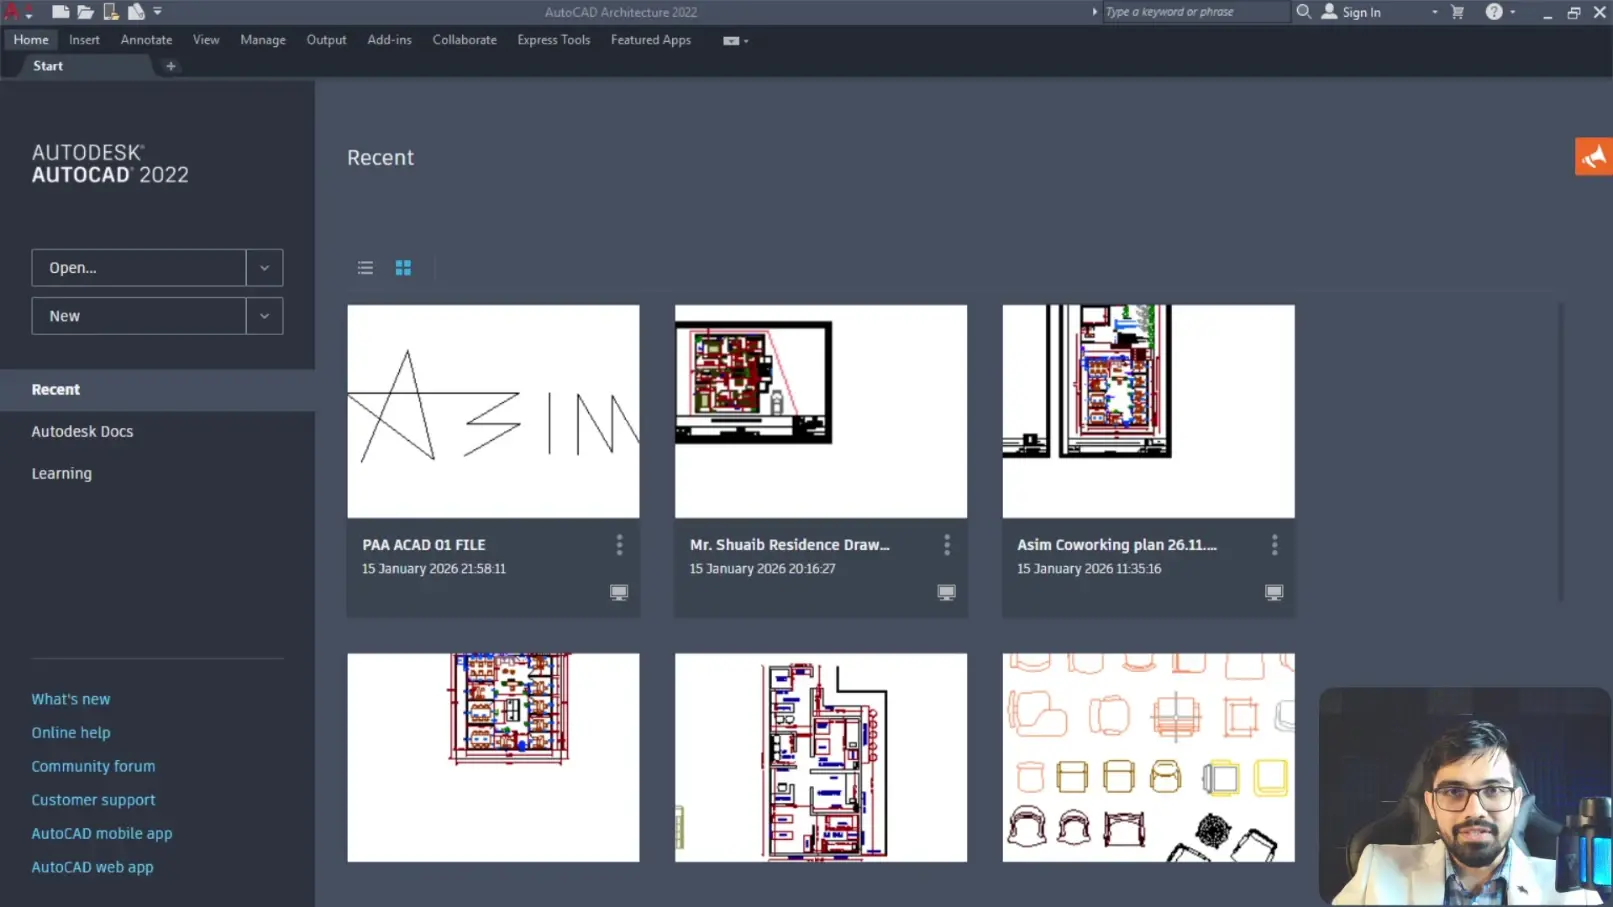The image size is (1613, 907).
Task: Open options menu for PAA ACAD 01 FILE
Action: tap(619, 545)
